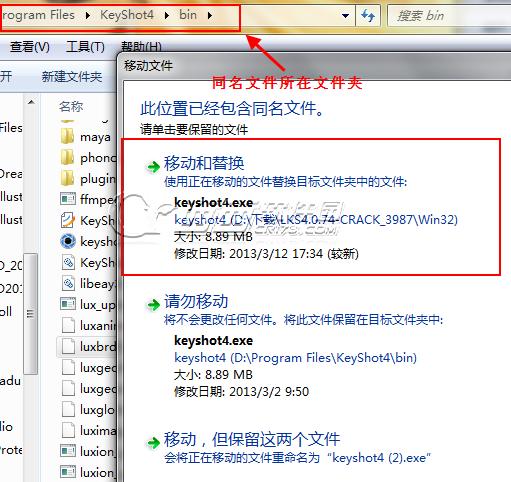Click the scroll up arrow in navigation pane

(x=31, y=102)
